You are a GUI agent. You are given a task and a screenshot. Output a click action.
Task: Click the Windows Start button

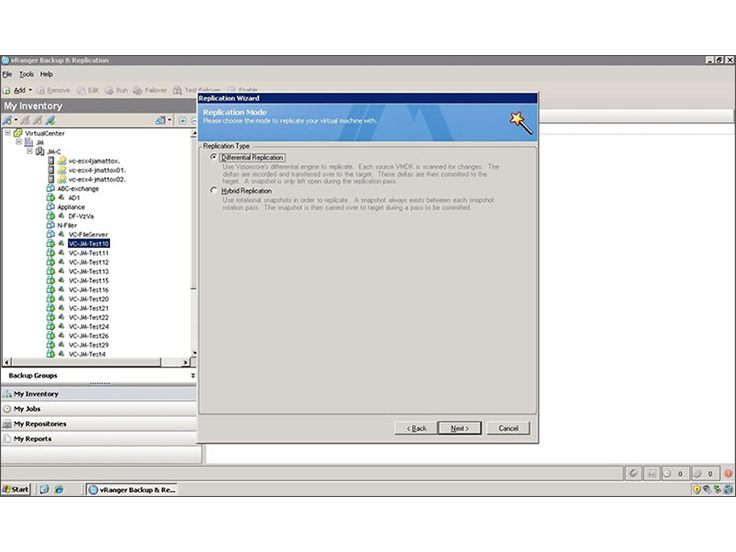coord(15,490)
